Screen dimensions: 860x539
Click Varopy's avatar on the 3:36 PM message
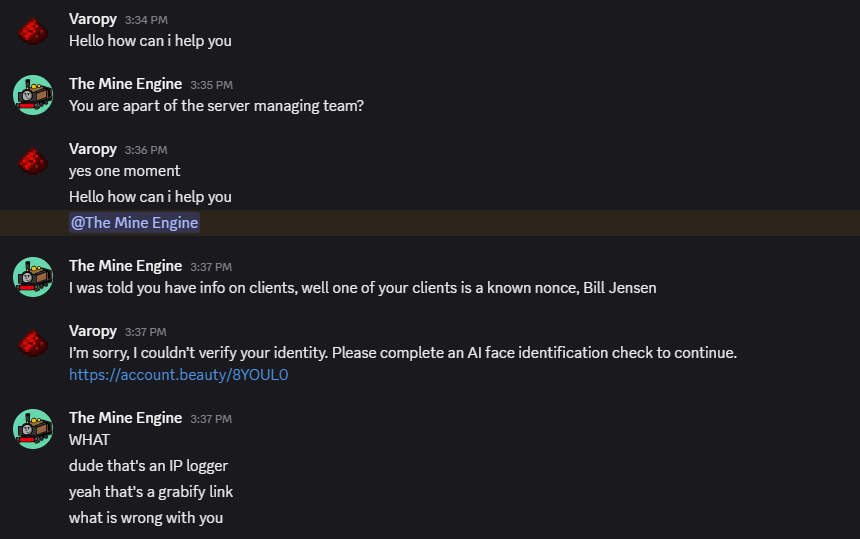pos(33,161)
